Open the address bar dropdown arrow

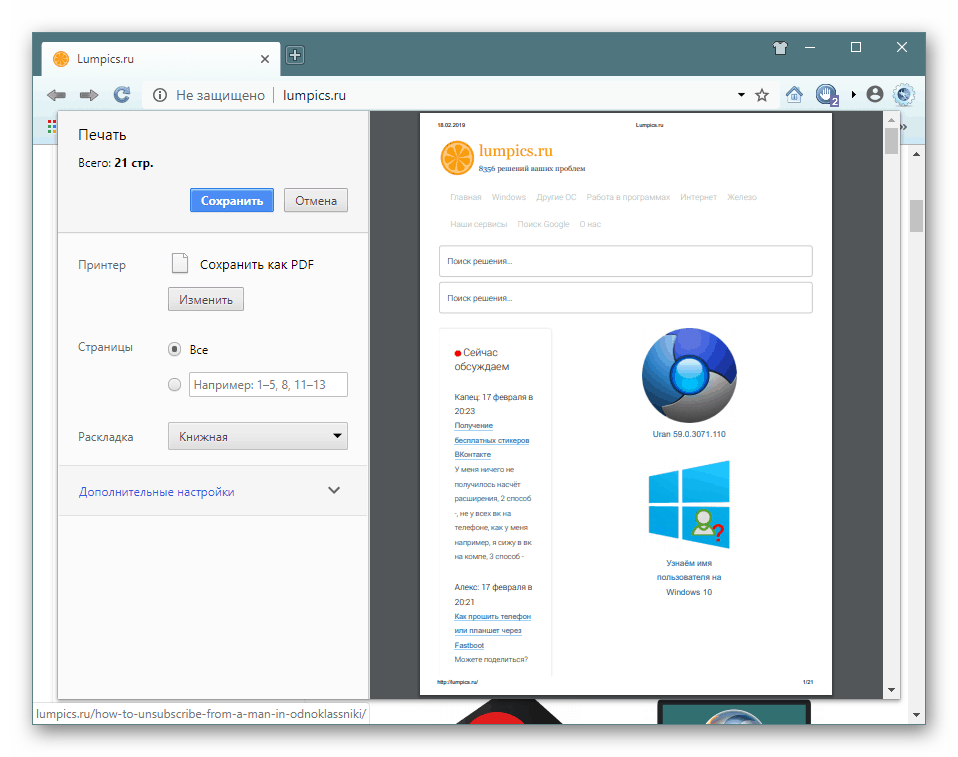(x=740, y=94)
